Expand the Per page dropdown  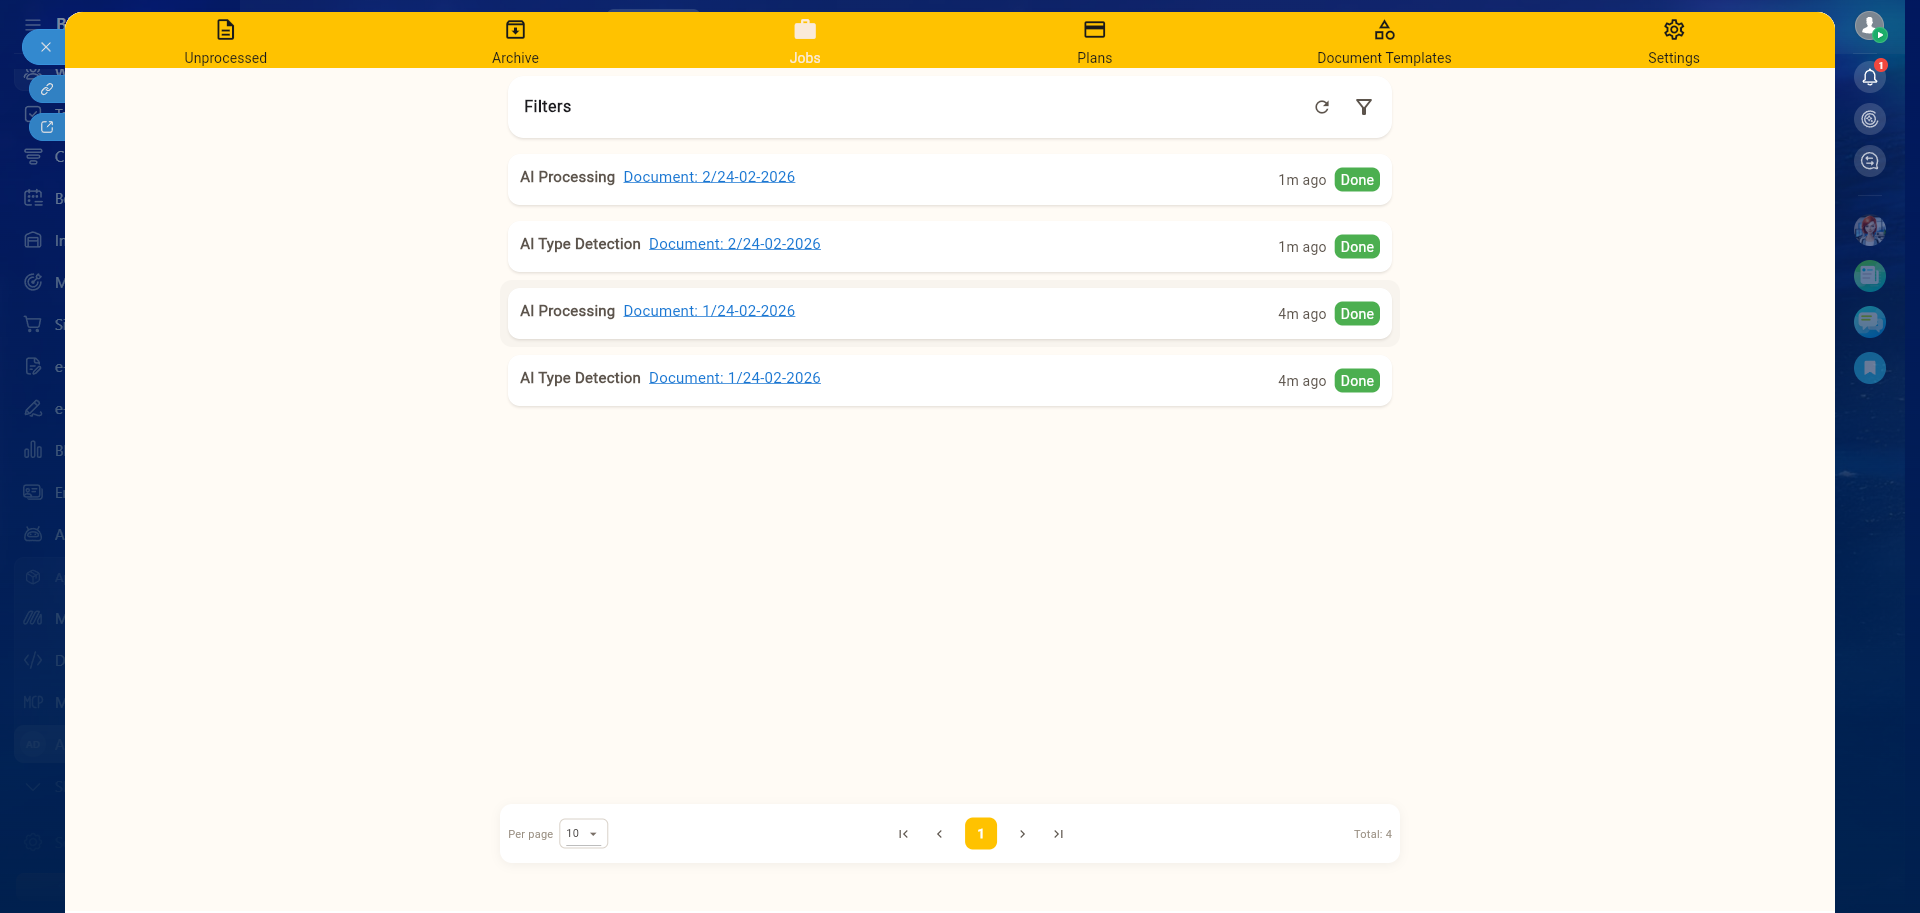point(583,833)
